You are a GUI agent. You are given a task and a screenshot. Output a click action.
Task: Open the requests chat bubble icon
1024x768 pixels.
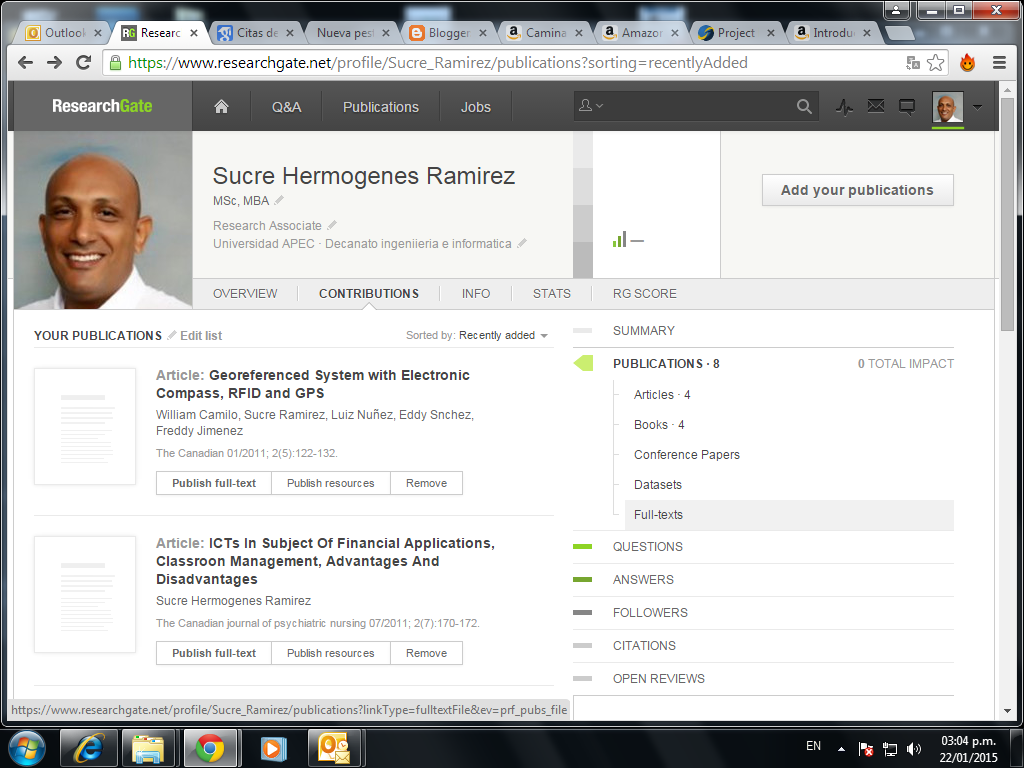point(906,106)
